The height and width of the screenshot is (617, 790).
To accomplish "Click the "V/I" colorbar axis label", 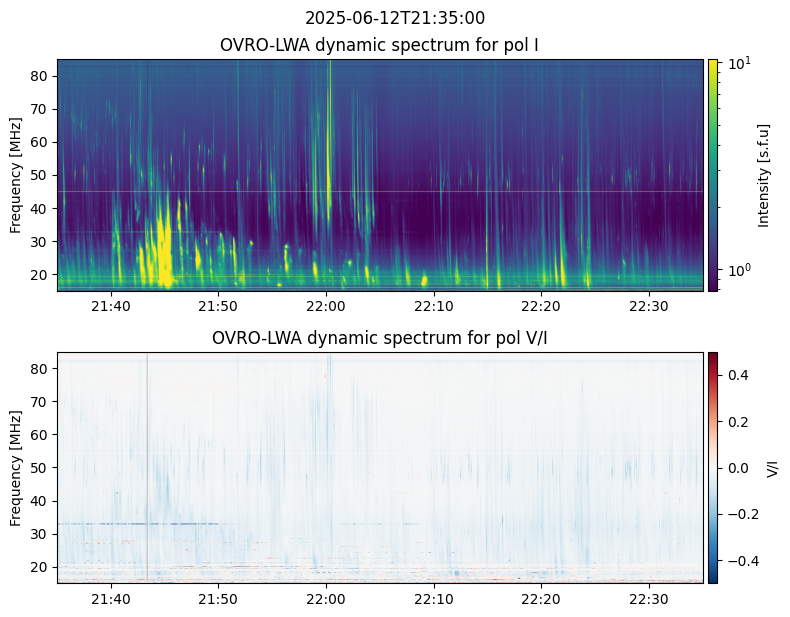I will coord(772,467).
